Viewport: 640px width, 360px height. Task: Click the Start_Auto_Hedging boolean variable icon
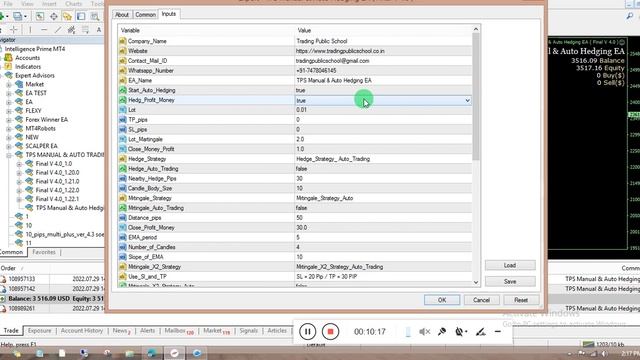[122, 90]
